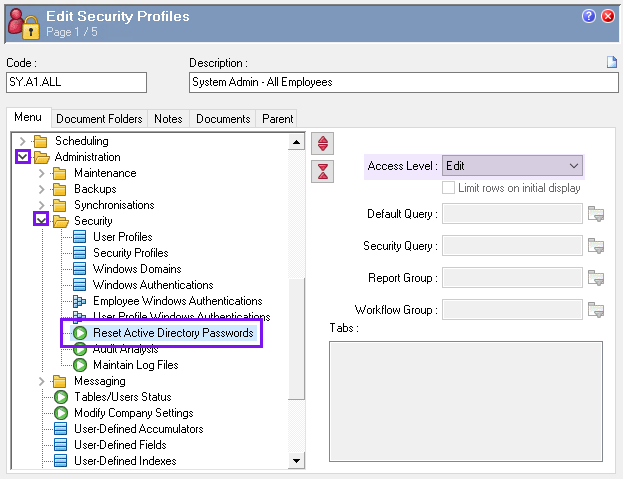
Task: Switch to the Parent tab
Action: point(277,119)
